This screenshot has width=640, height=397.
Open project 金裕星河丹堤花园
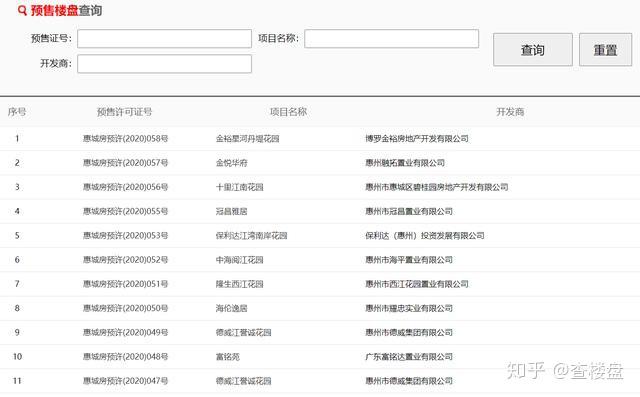pos(248,139)
